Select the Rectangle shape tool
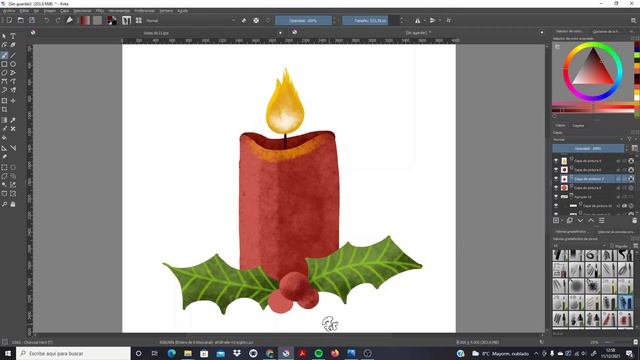Image resolution: width=640 pixels, height=360 pixels. (4, 64)
